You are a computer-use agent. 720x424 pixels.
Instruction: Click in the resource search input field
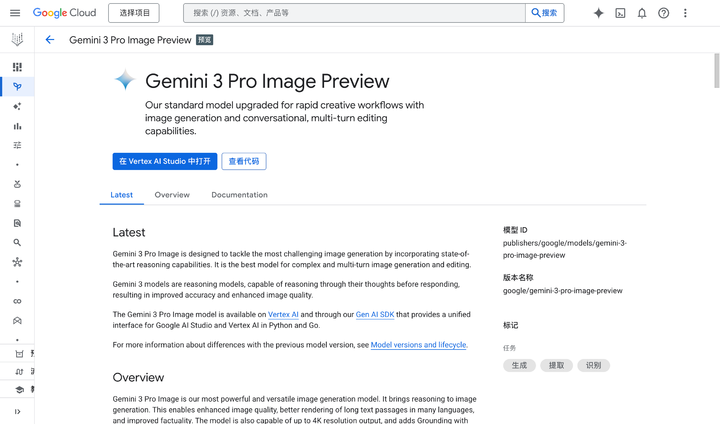[x=355, y=13]
